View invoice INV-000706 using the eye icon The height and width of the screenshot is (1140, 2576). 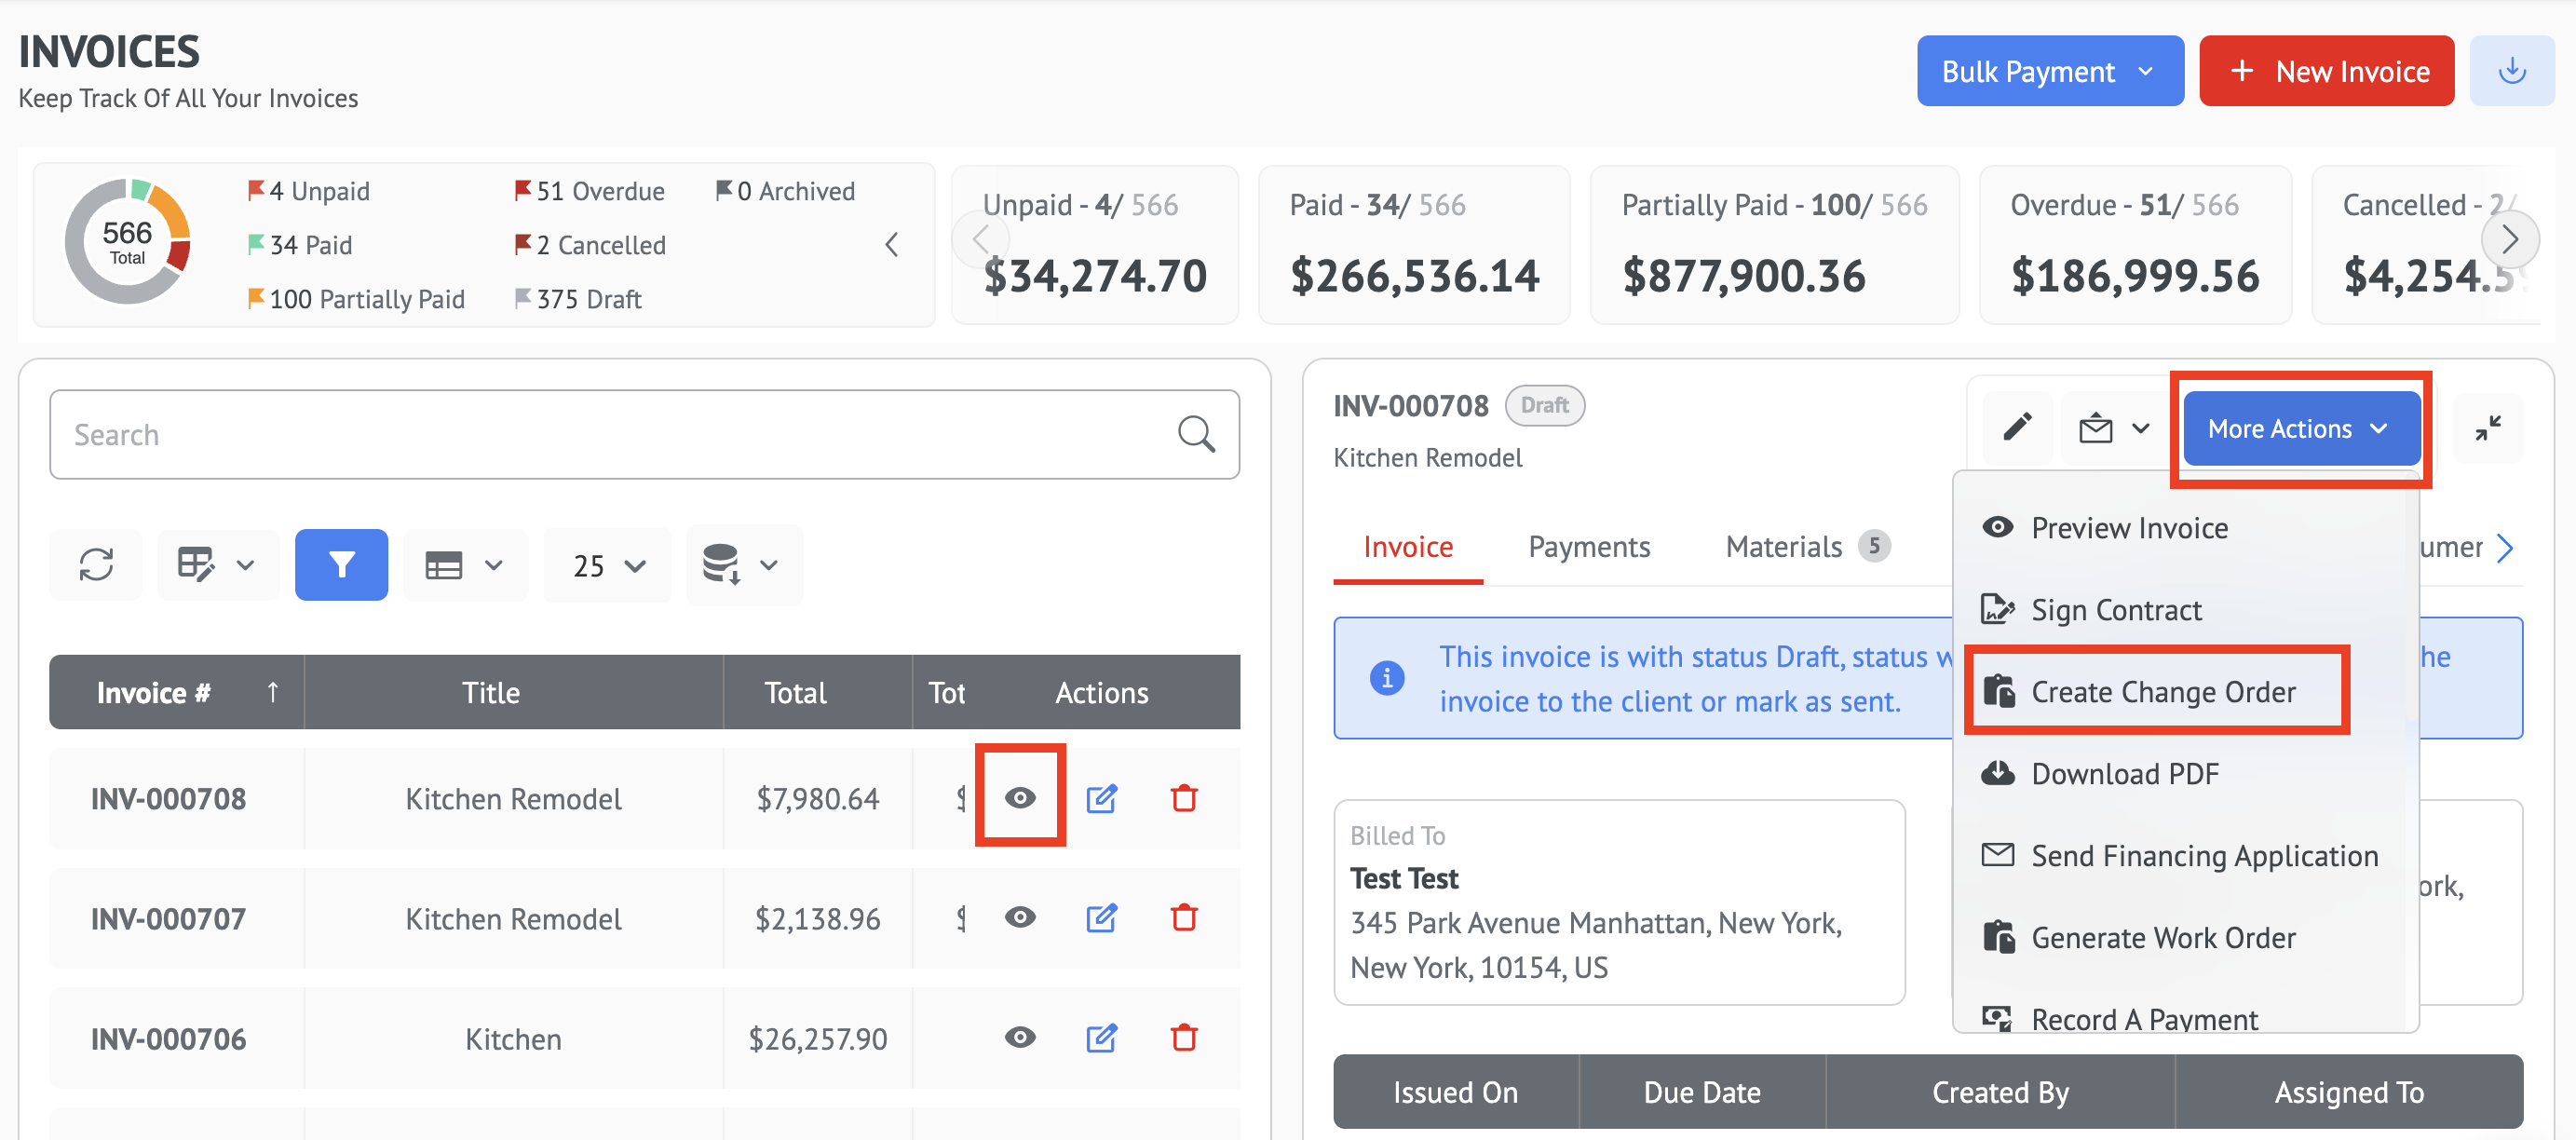point(1020,1038)
